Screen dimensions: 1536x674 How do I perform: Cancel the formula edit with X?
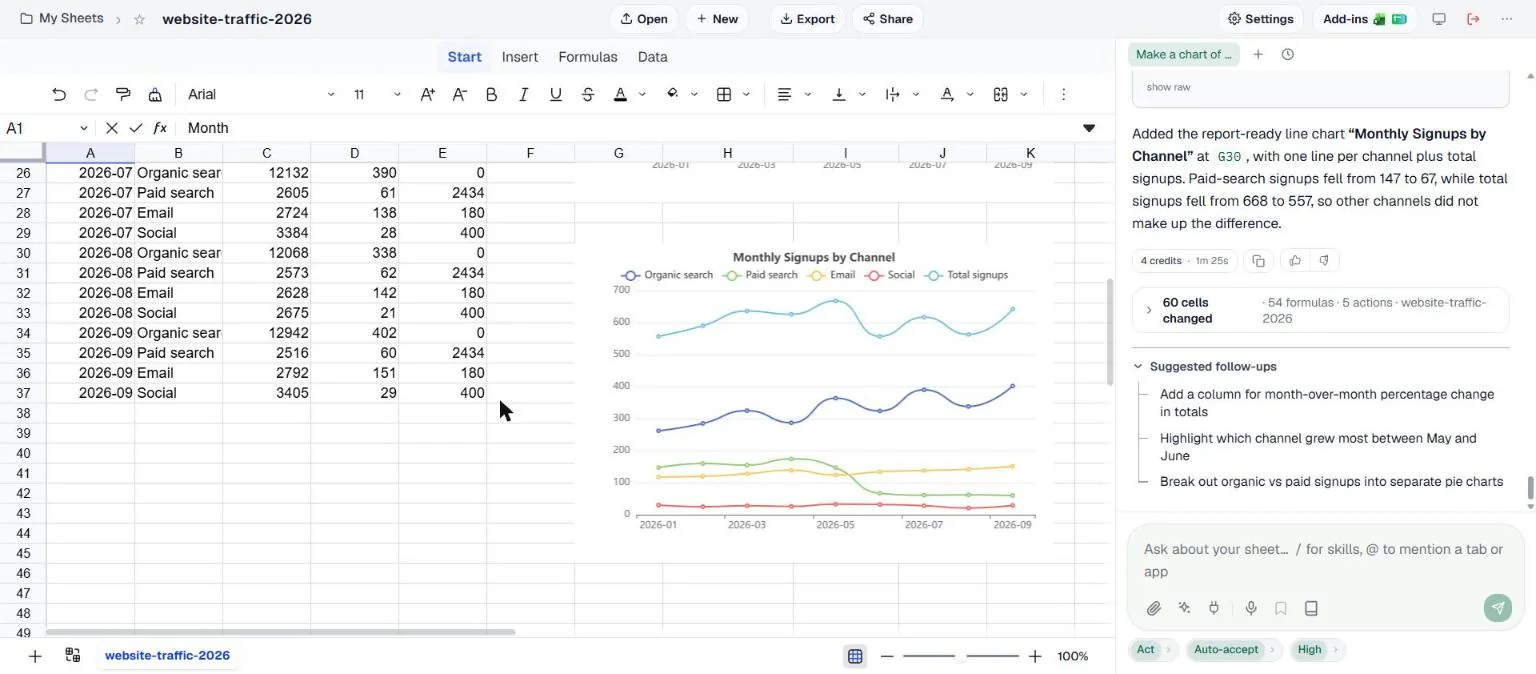point(111,128)
